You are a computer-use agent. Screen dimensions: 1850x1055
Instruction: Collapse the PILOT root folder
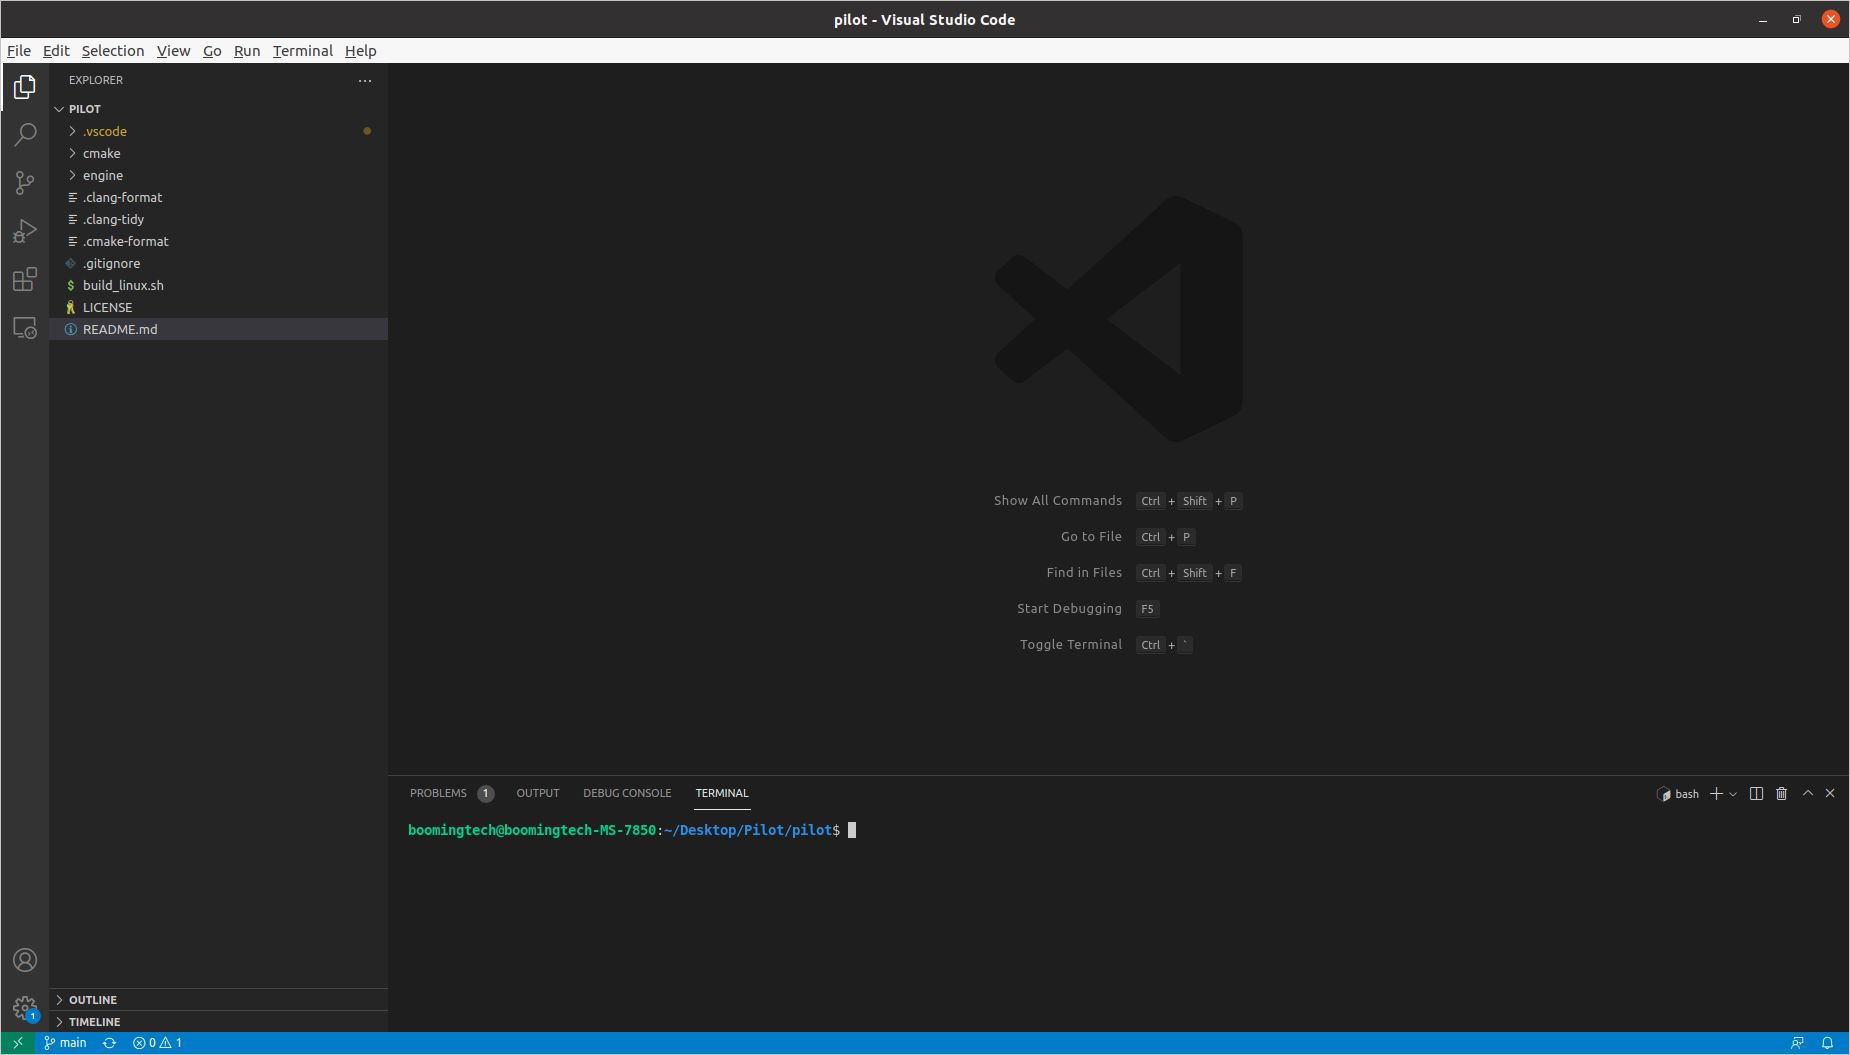coord(218,109)
